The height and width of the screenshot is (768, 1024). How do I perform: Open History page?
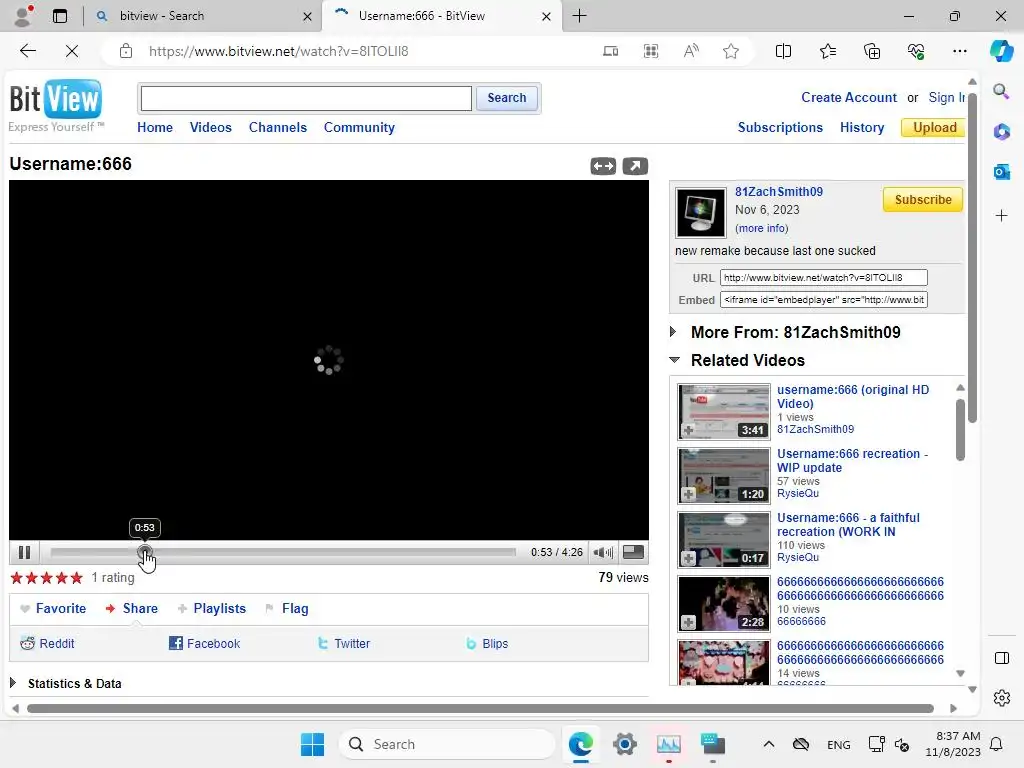point(861,127)
